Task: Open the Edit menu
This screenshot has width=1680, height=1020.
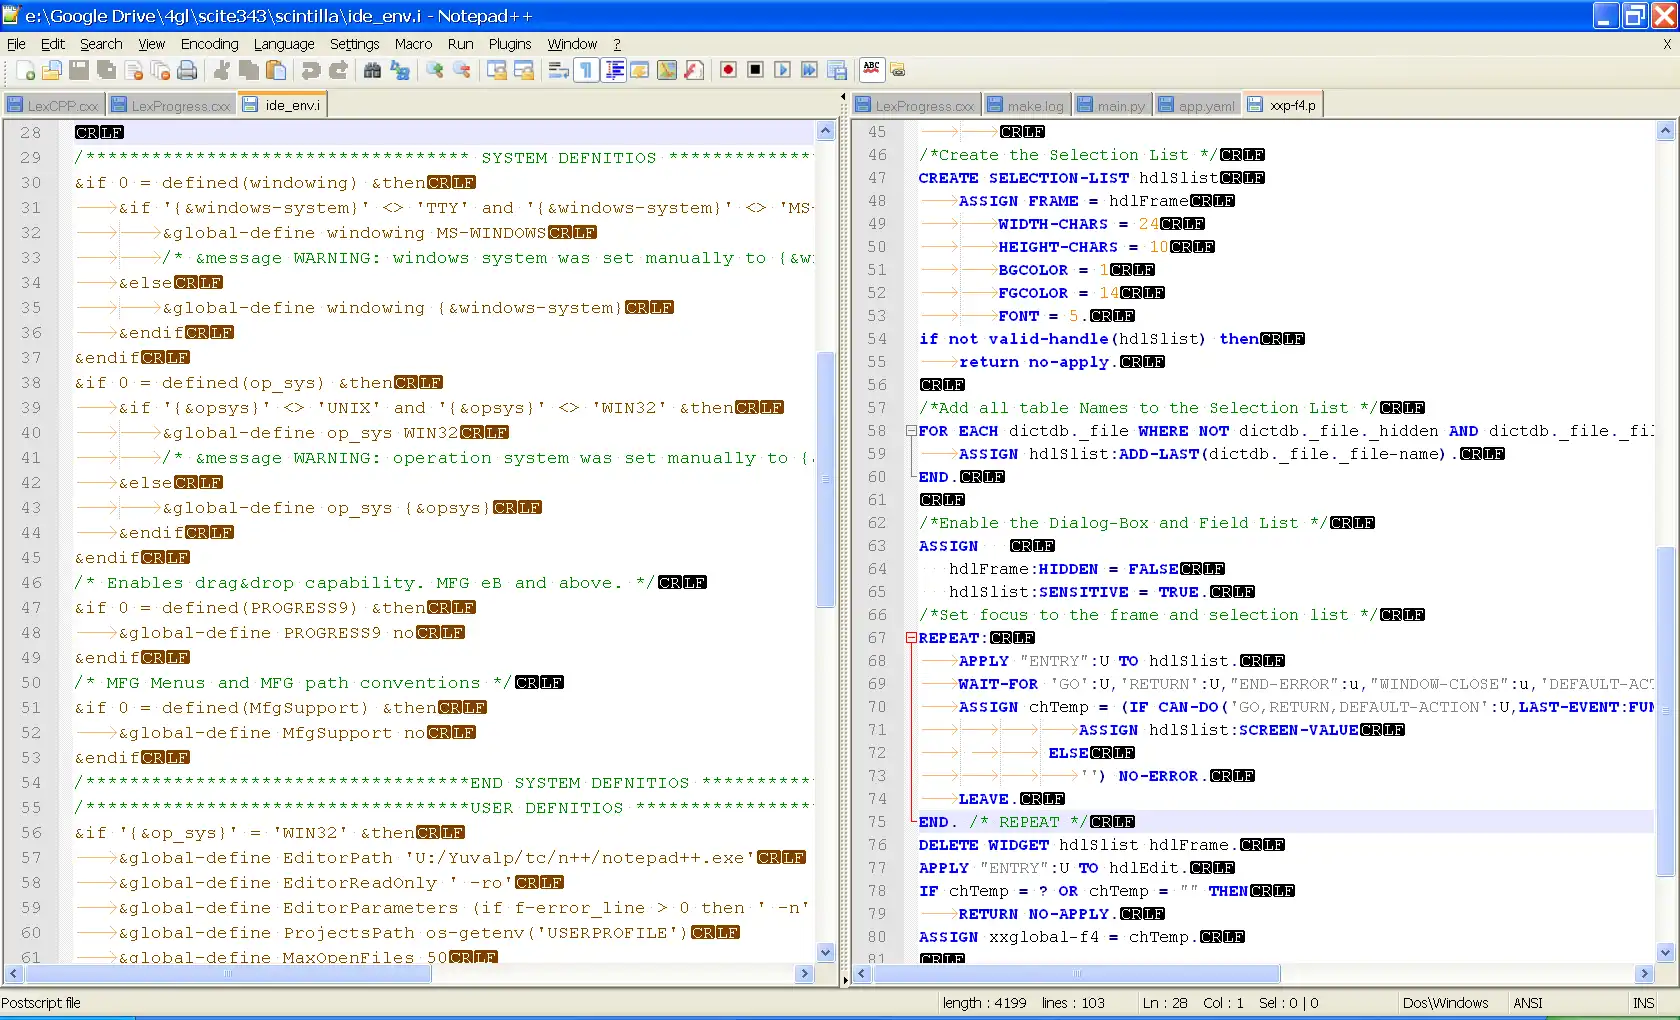Action: [53, 44]
